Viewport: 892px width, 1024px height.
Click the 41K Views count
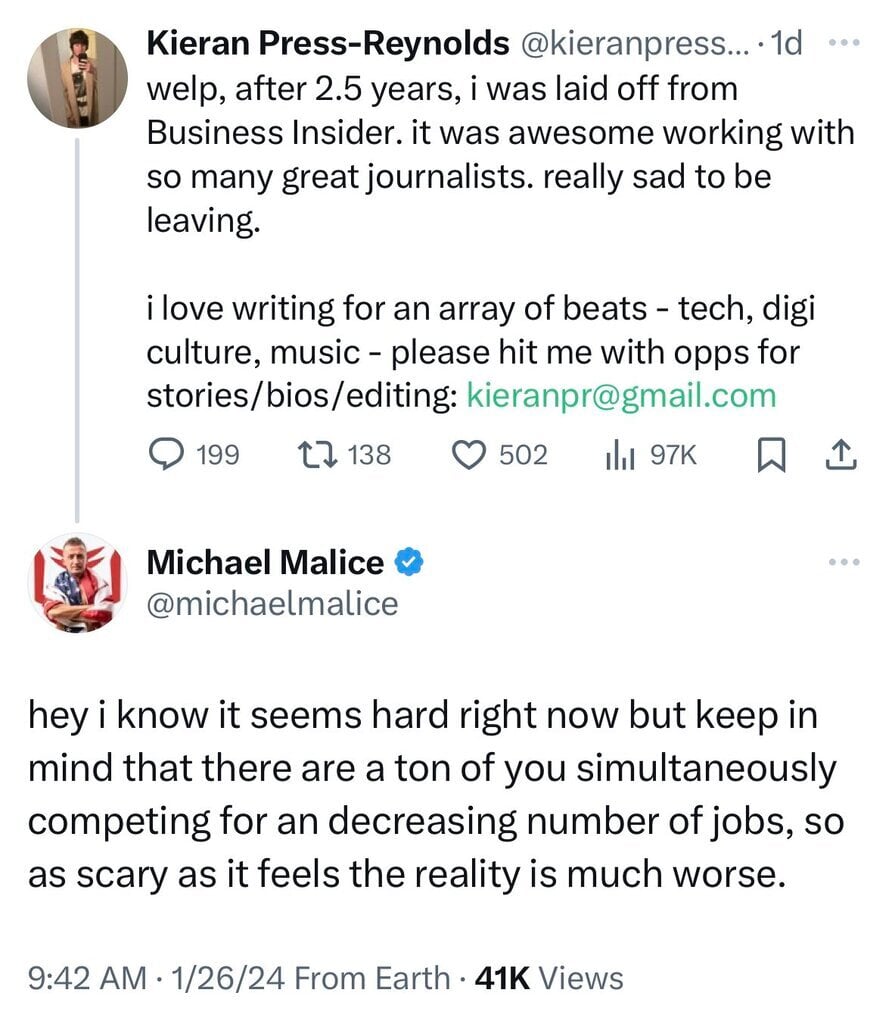coord(549,978)
